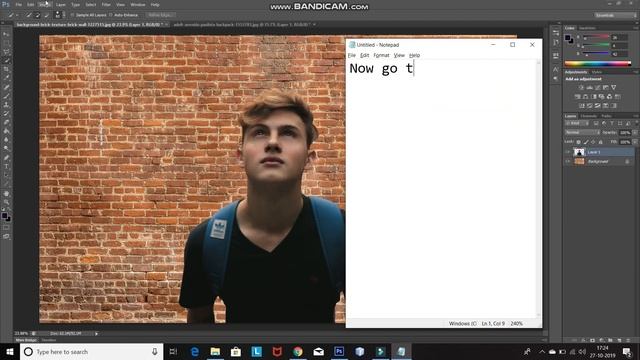Switch to the second document tab (backpack image)
This screenshot has height=360, width=640.
click(x=241, y=25)
